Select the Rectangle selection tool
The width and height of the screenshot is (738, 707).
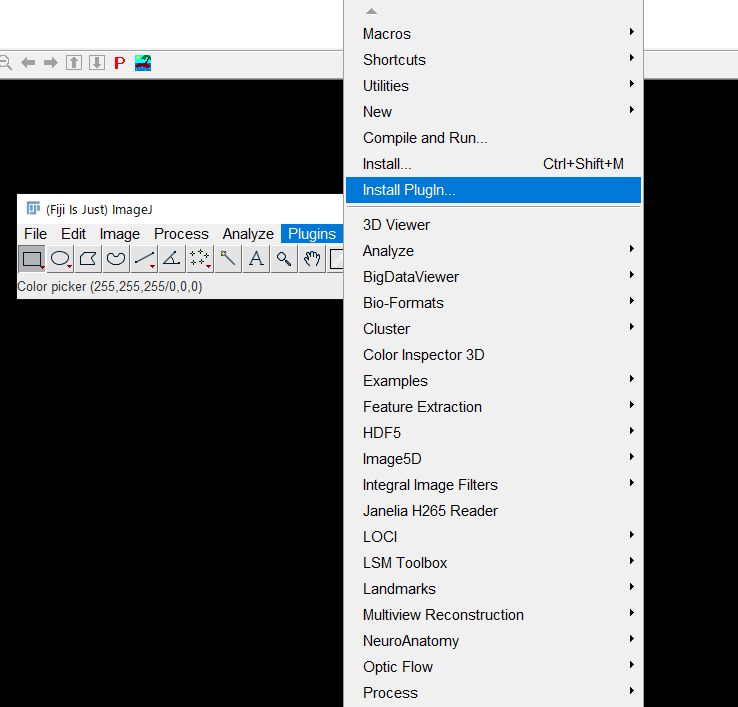pos(32,259)
